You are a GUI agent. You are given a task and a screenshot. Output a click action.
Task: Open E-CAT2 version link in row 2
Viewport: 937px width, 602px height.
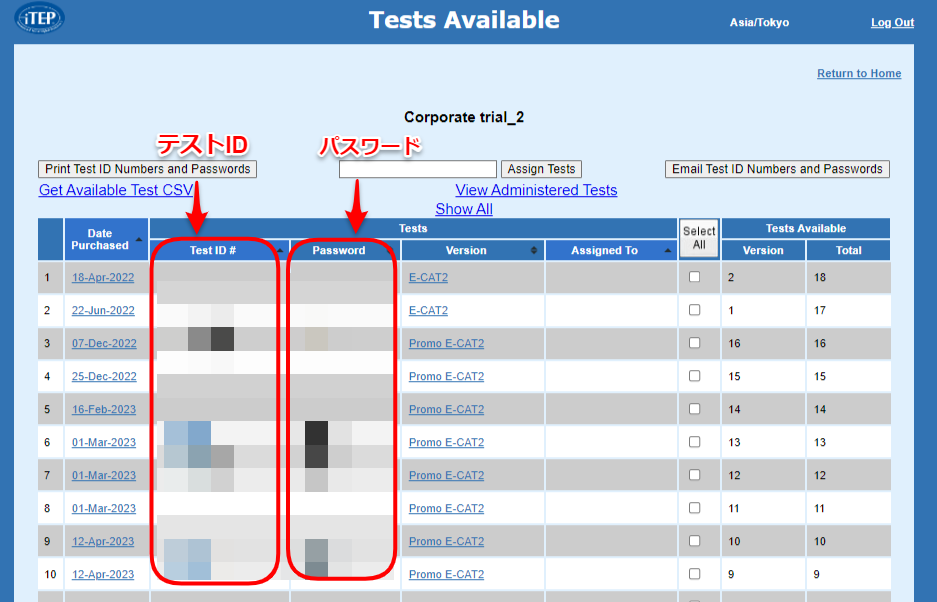428,310
